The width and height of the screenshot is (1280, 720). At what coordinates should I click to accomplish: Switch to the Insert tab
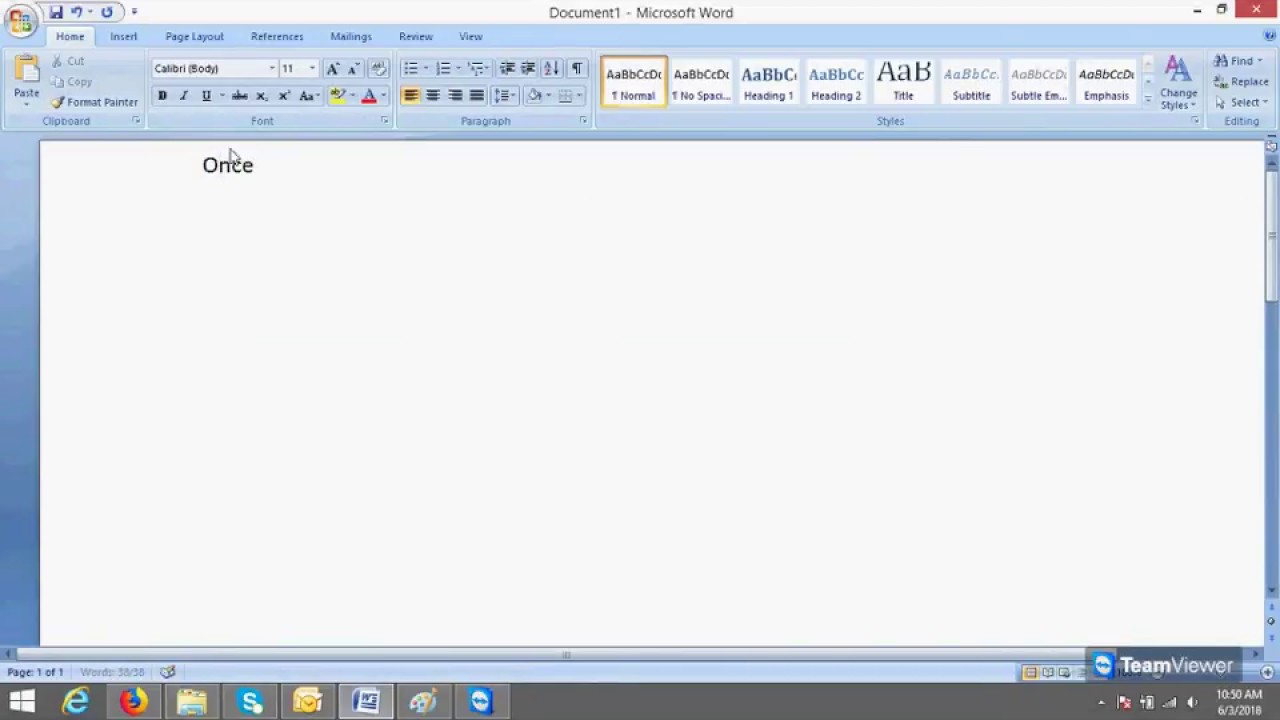[x=124, y=36]
